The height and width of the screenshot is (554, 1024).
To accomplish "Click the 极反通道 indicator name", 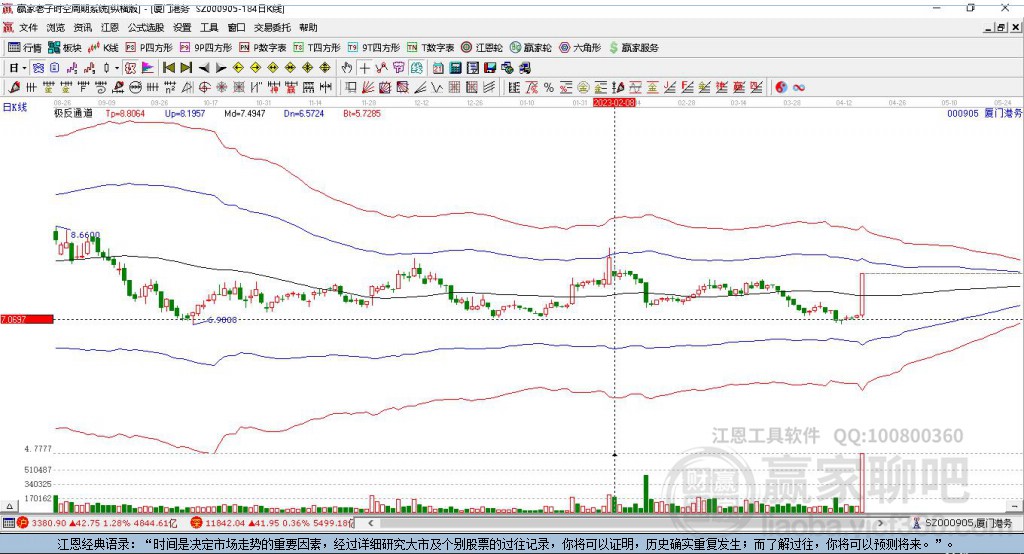I will 73,113.
